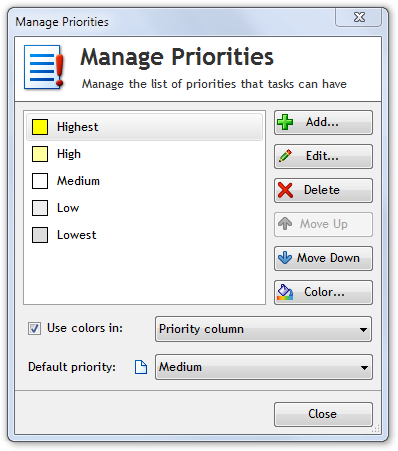Click the gray Move Up arrow icon
The width and height of the screenshot is (398, 451).
285,224
